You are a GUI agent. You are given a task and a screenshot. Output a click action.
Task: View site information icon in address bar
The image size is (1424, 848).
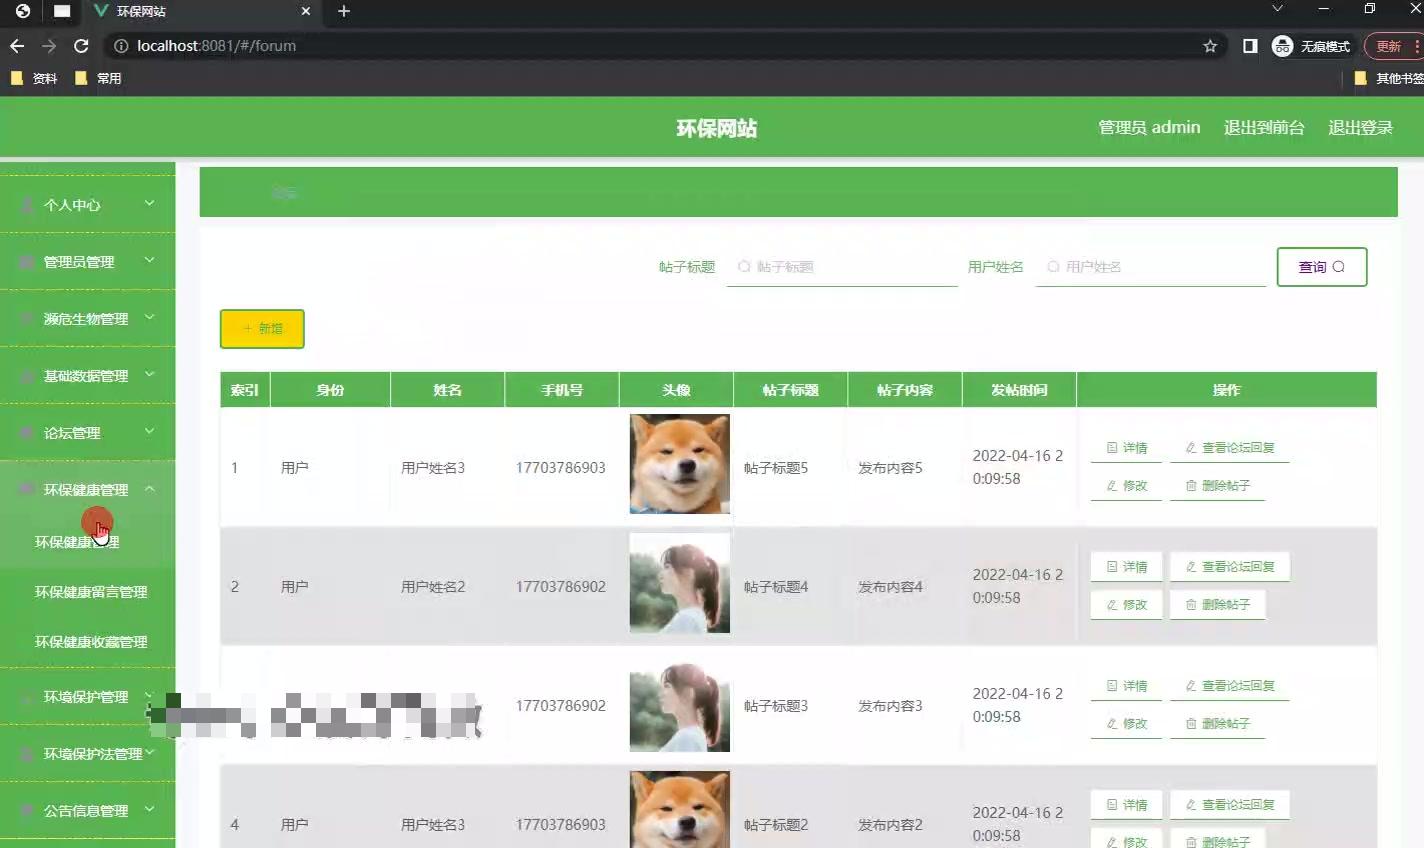pos(121,46)
